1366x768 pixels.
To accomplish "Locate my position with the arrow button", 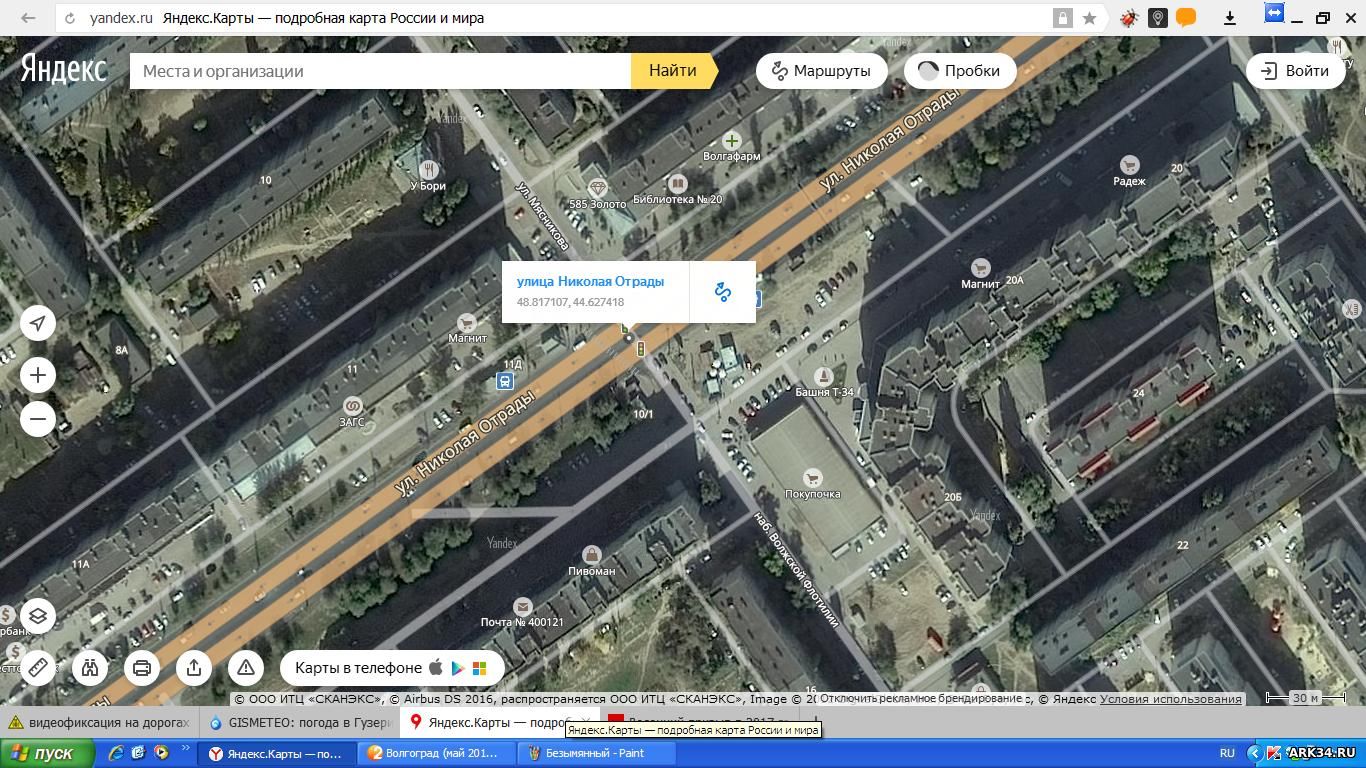I will pos(38,323).
